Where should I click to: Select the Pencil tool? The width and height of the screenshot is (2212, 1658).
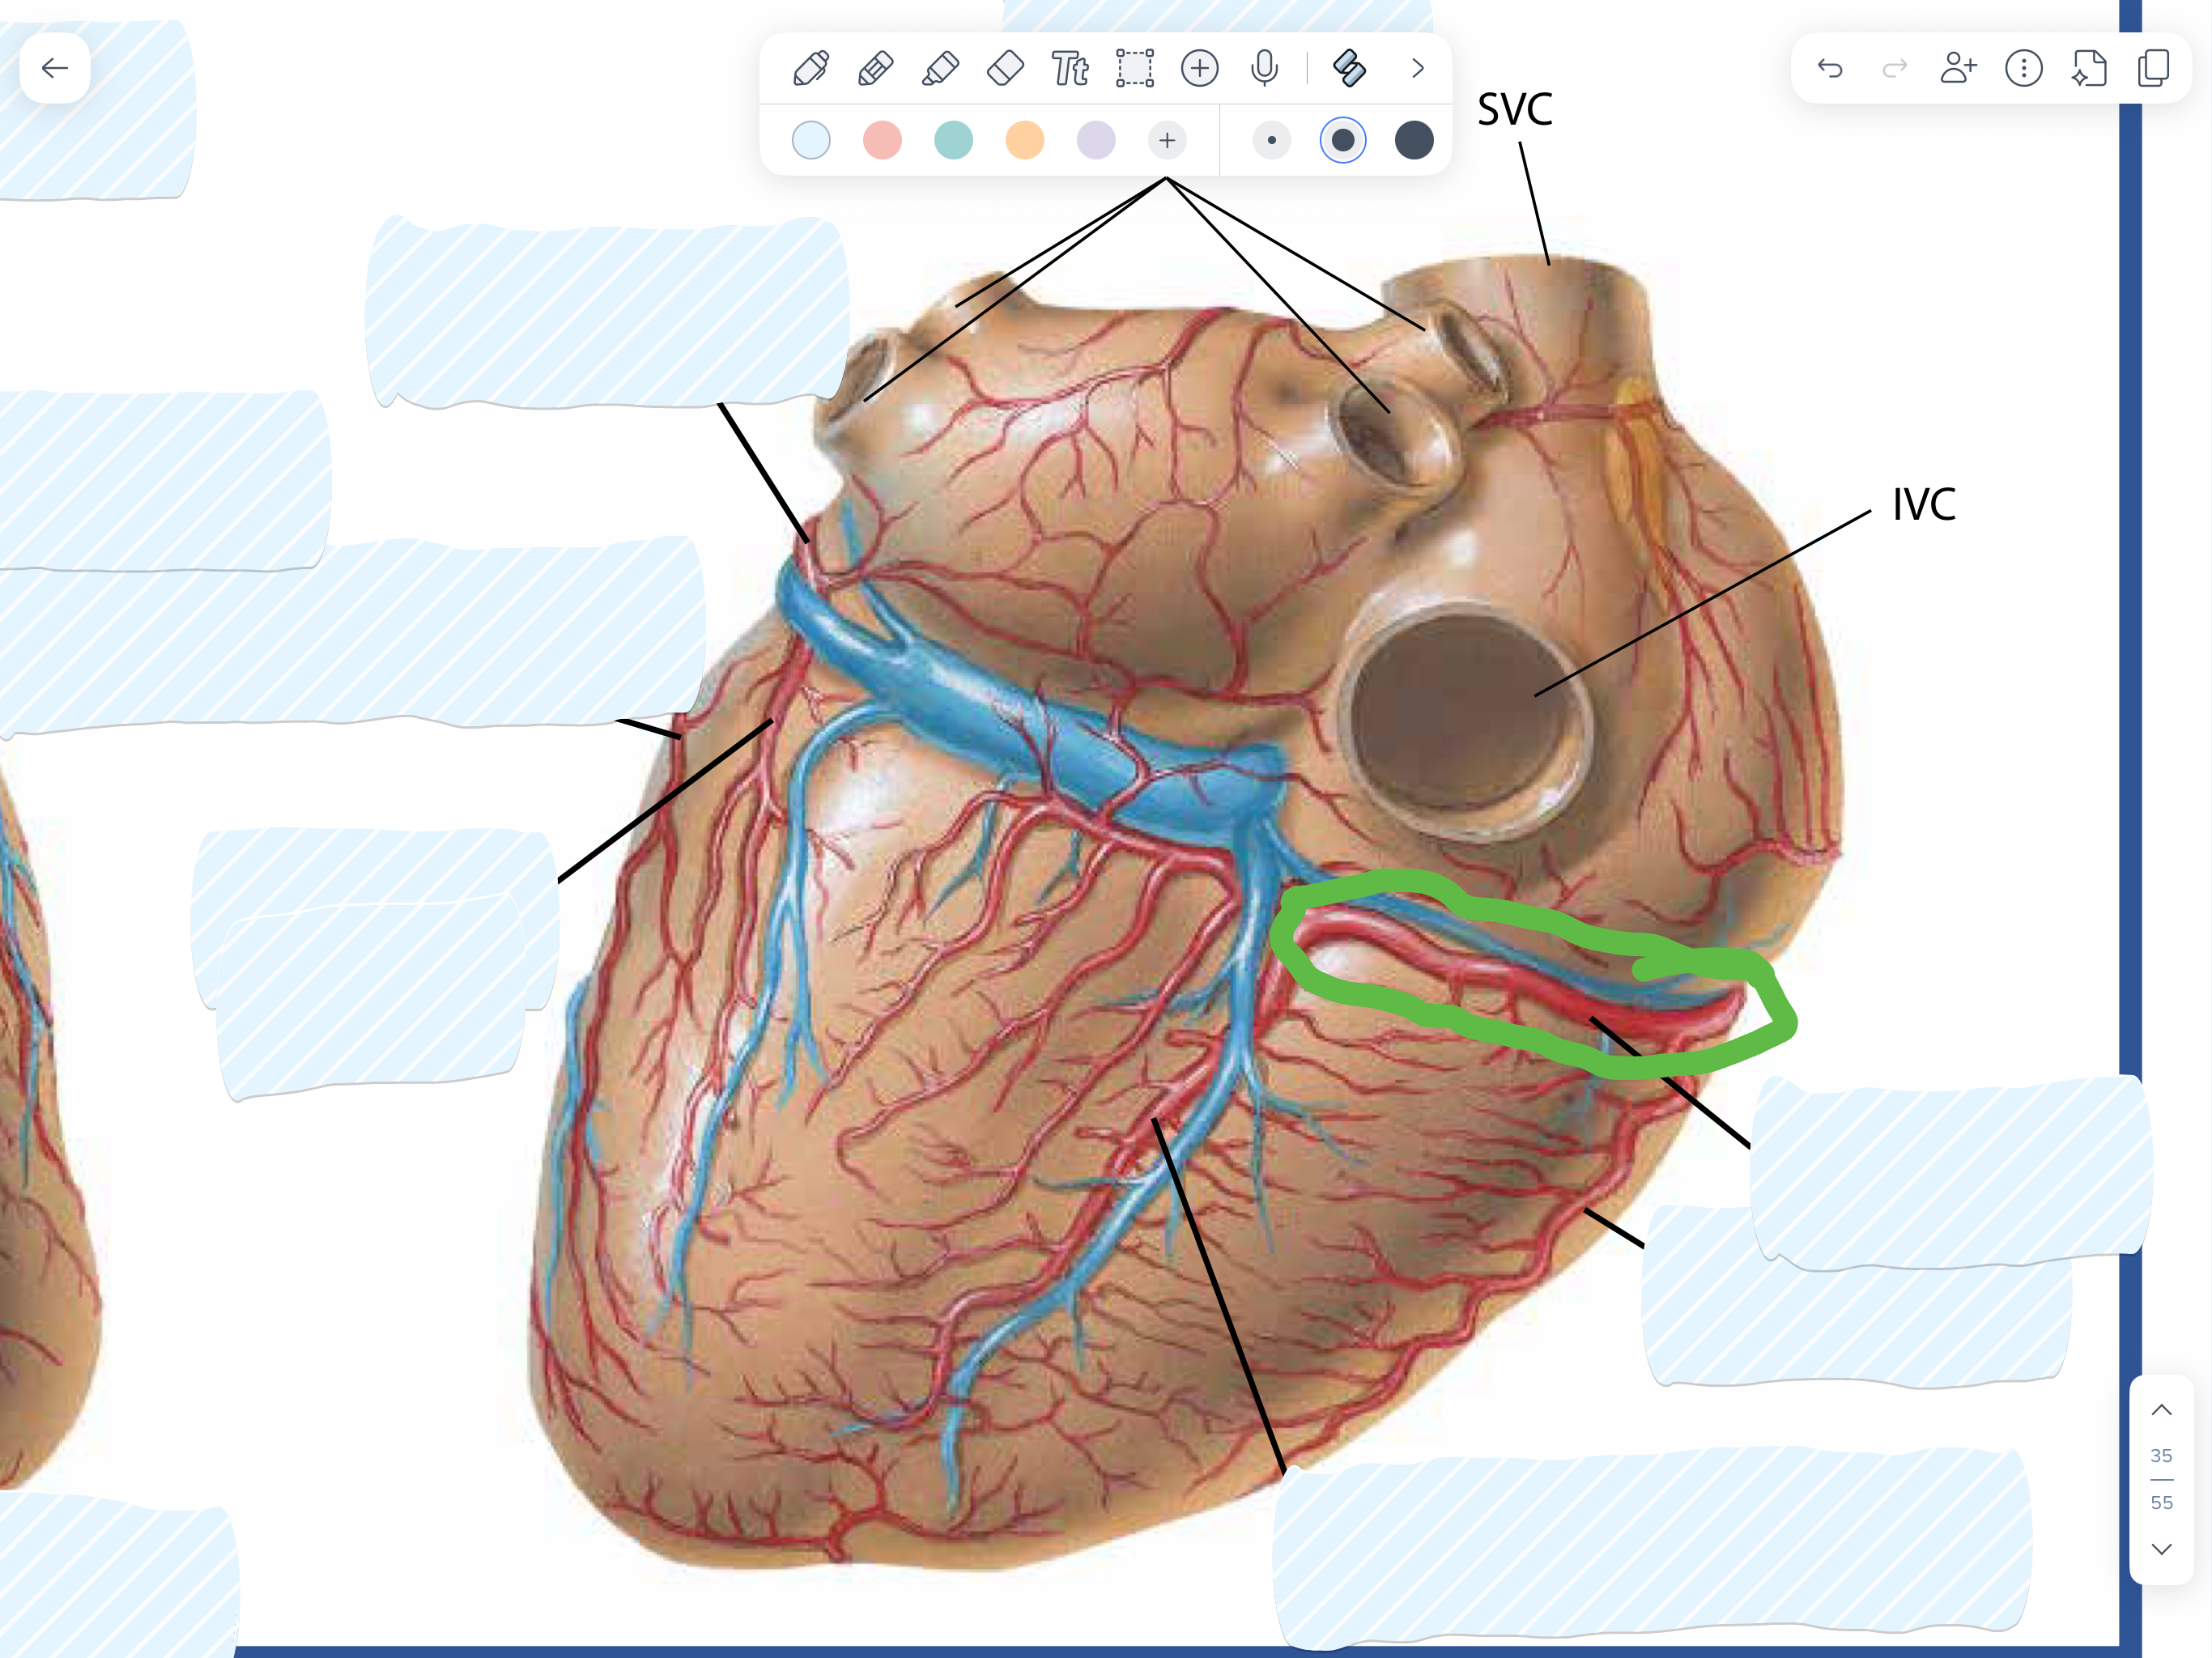pyautogui.click(x=876, y=68)
